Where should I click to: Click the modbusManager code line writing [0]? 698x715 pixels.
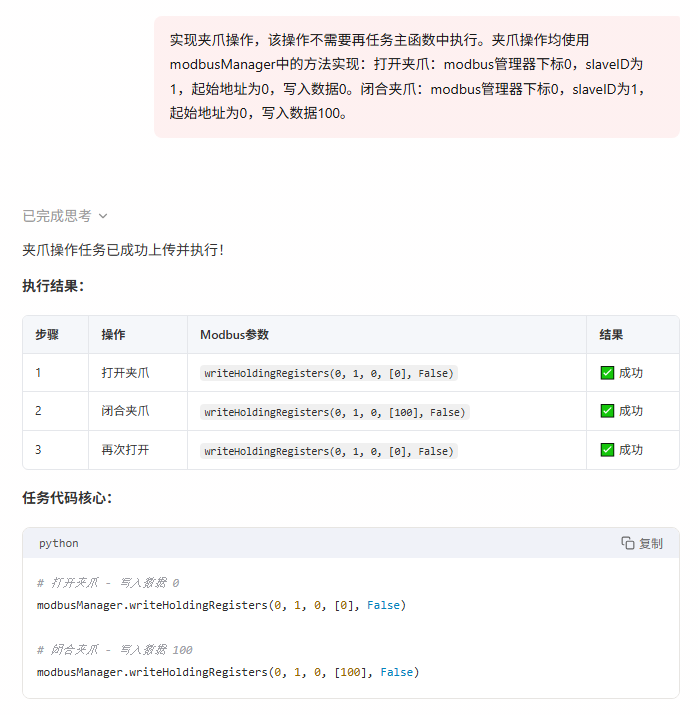coord(221,606)
